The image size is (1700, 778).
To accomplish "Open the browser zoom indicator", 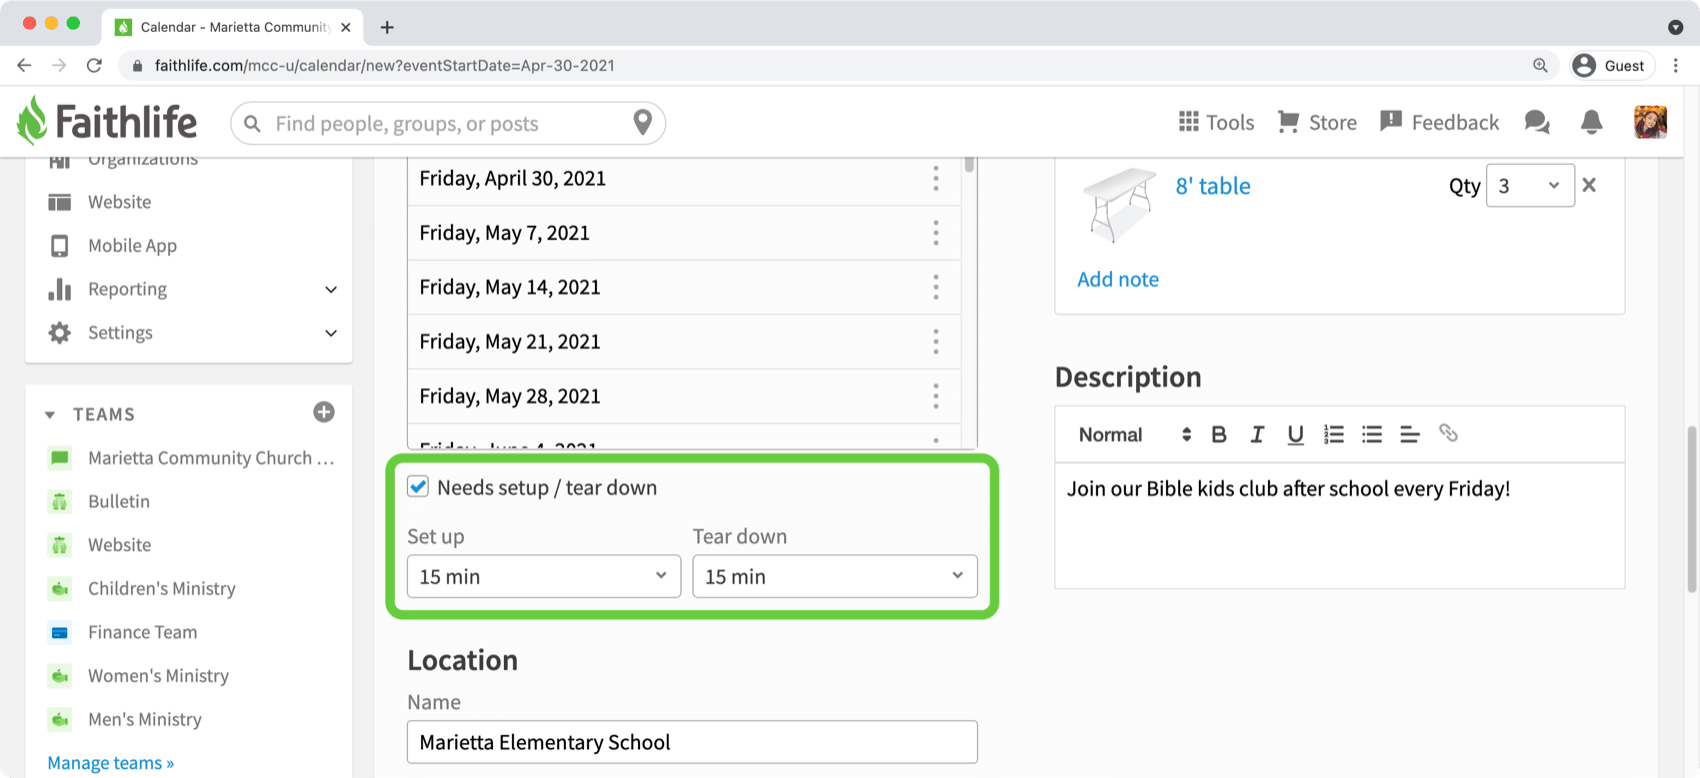I will (1540, 66).
